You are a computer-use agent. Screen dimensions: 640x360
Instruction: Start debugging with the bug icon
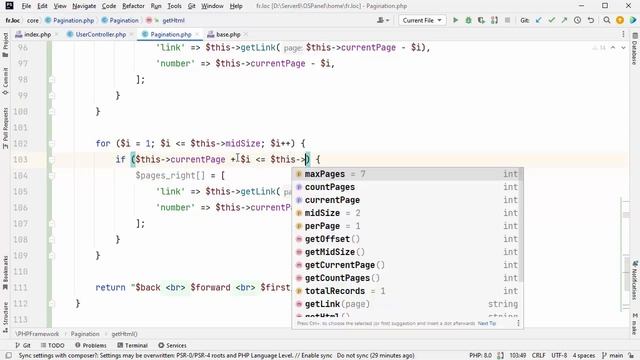pos(468,20)
